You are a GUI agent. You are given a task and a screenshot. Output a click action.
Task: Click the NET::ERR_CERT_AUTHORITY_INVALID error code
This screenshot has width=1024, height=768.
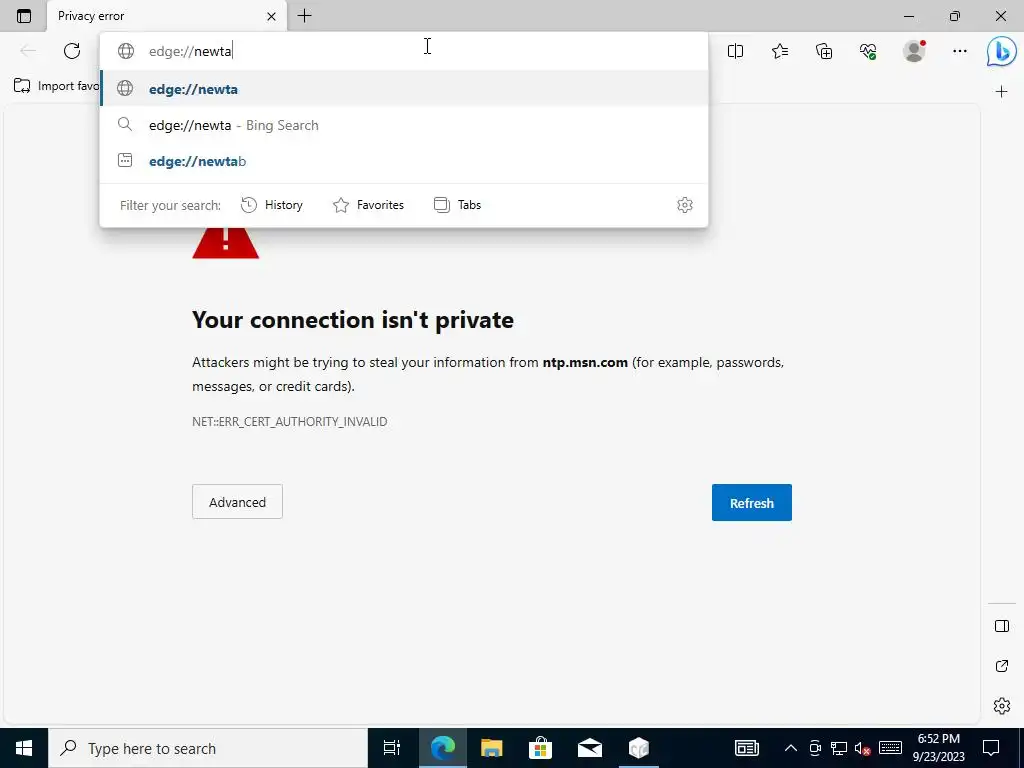click(x=289, y=421)
